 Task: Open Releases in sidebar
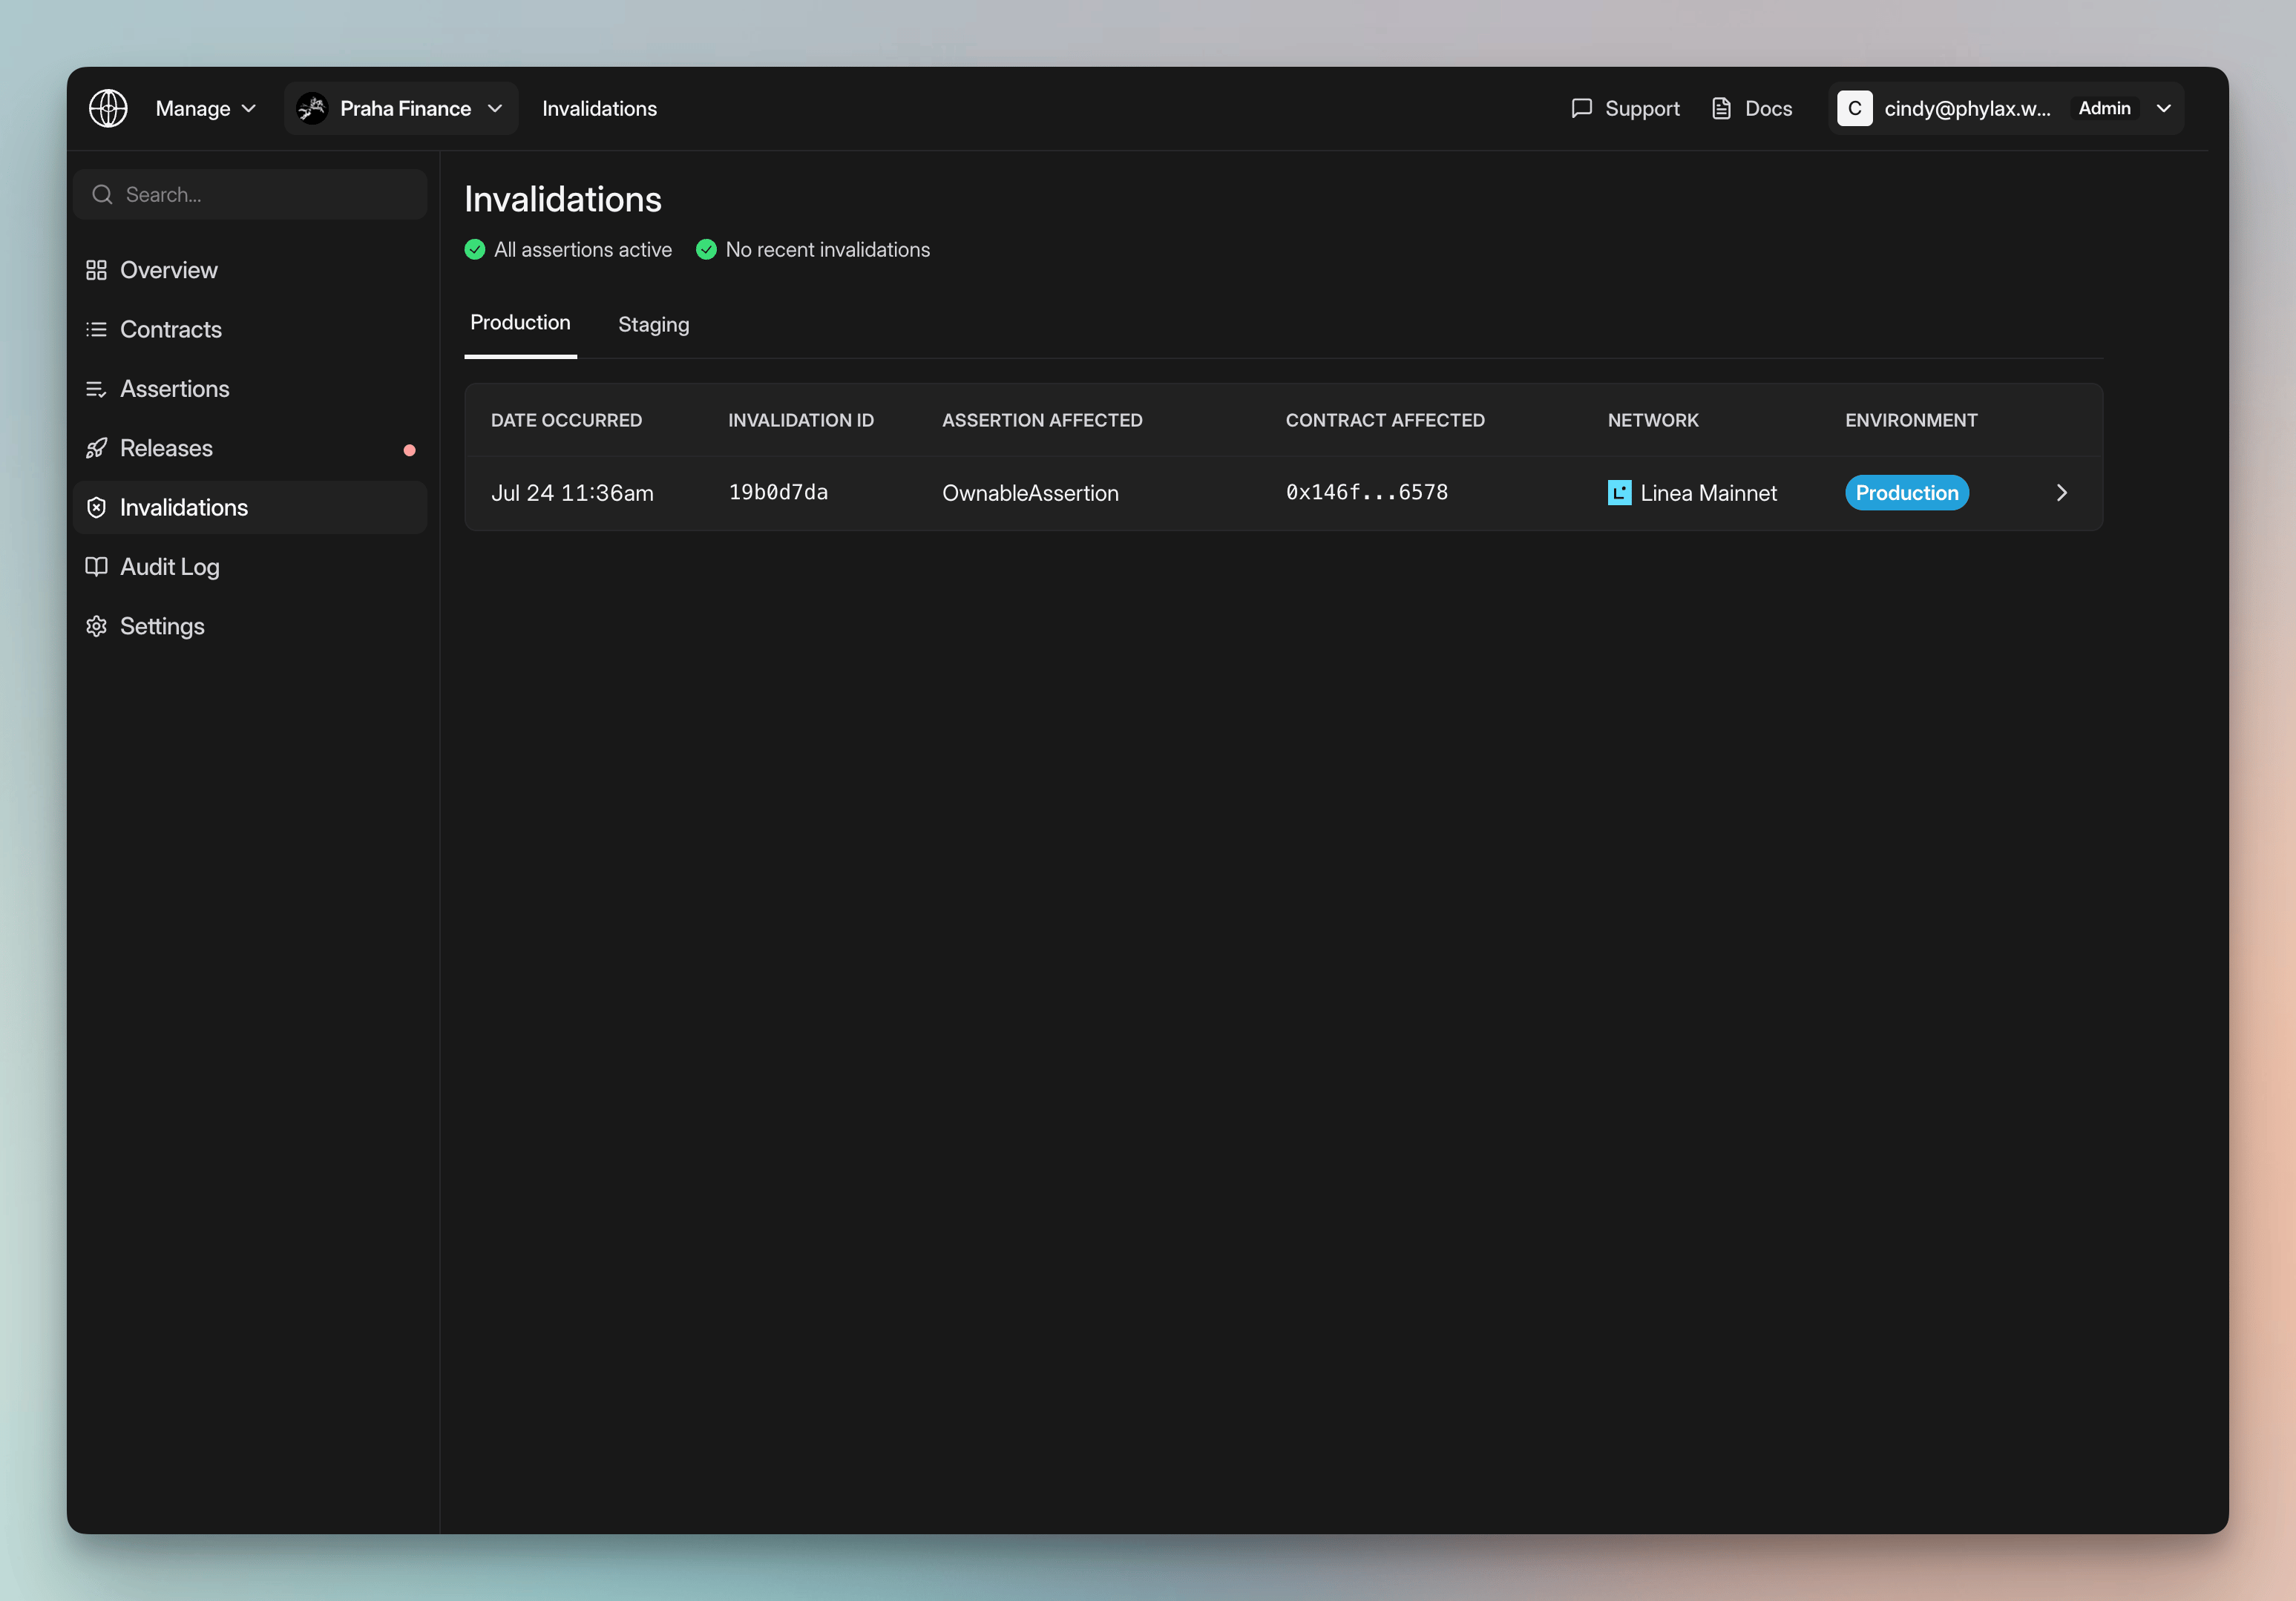(250, 448)
